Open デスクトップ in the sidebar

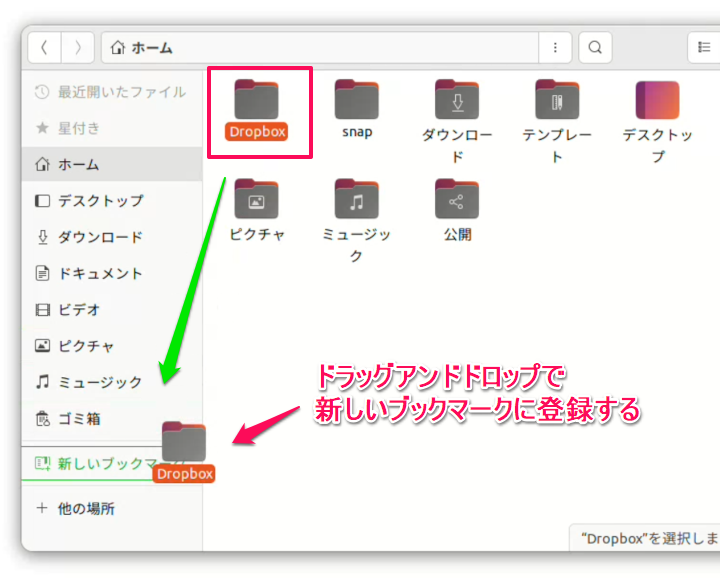click(112, 201)
